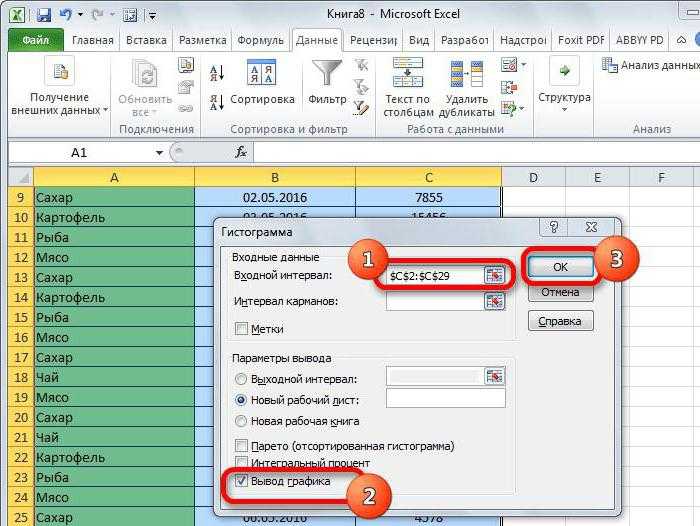Click the Data Validation icon

tap(509, 65)
